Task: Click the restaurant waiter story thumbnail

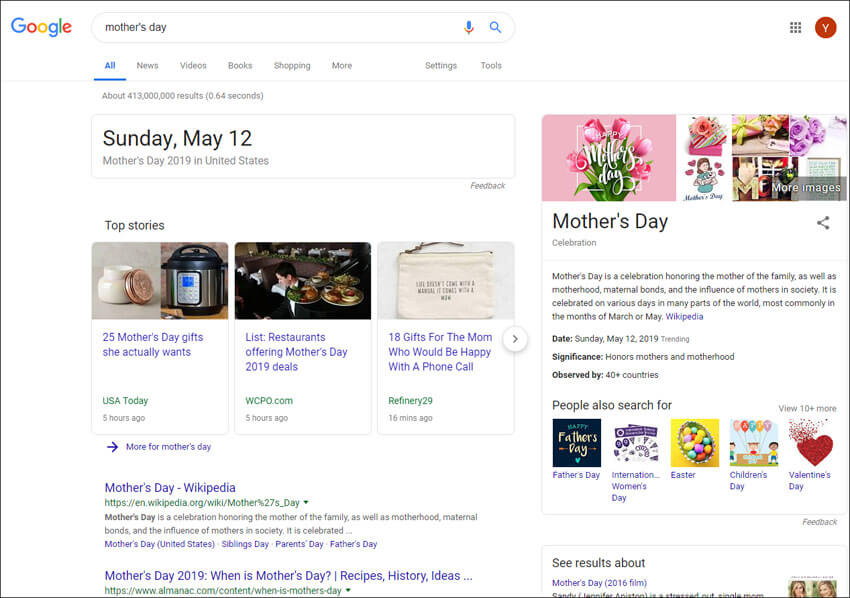Action: tap(303, 281)
